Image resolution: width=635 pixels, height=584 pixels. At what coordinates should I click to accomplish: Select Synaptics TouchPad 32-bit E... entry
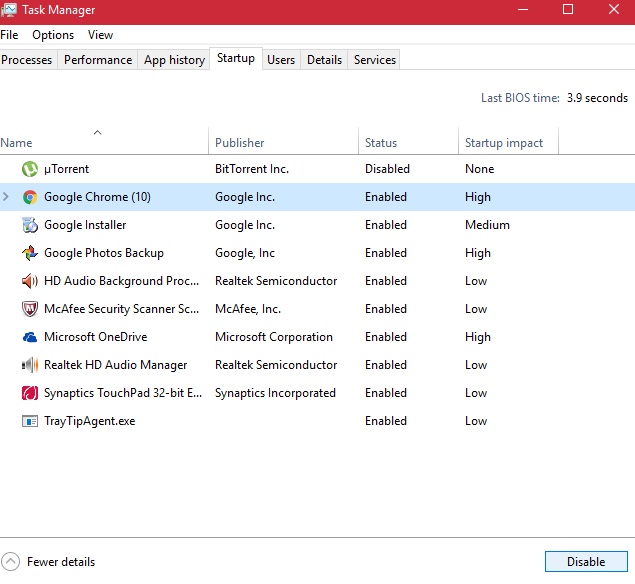click(x=123, y=393)
